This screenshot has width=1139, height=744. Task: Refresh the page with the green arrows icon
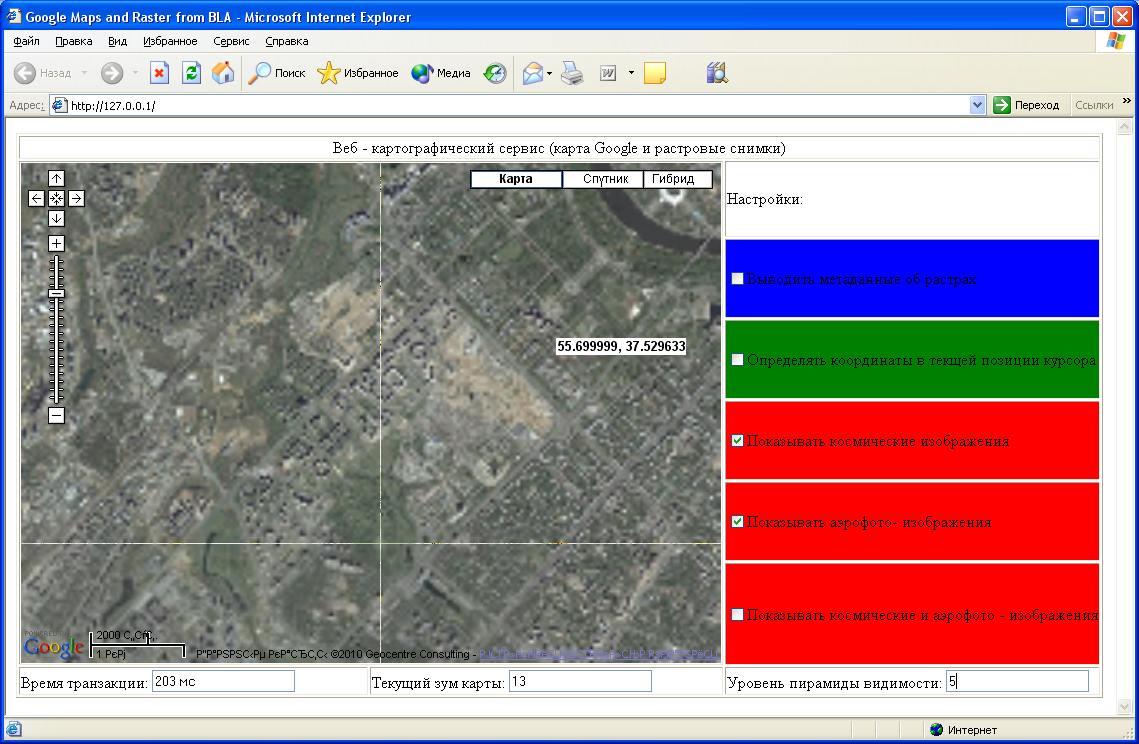[x=191, y=73]
